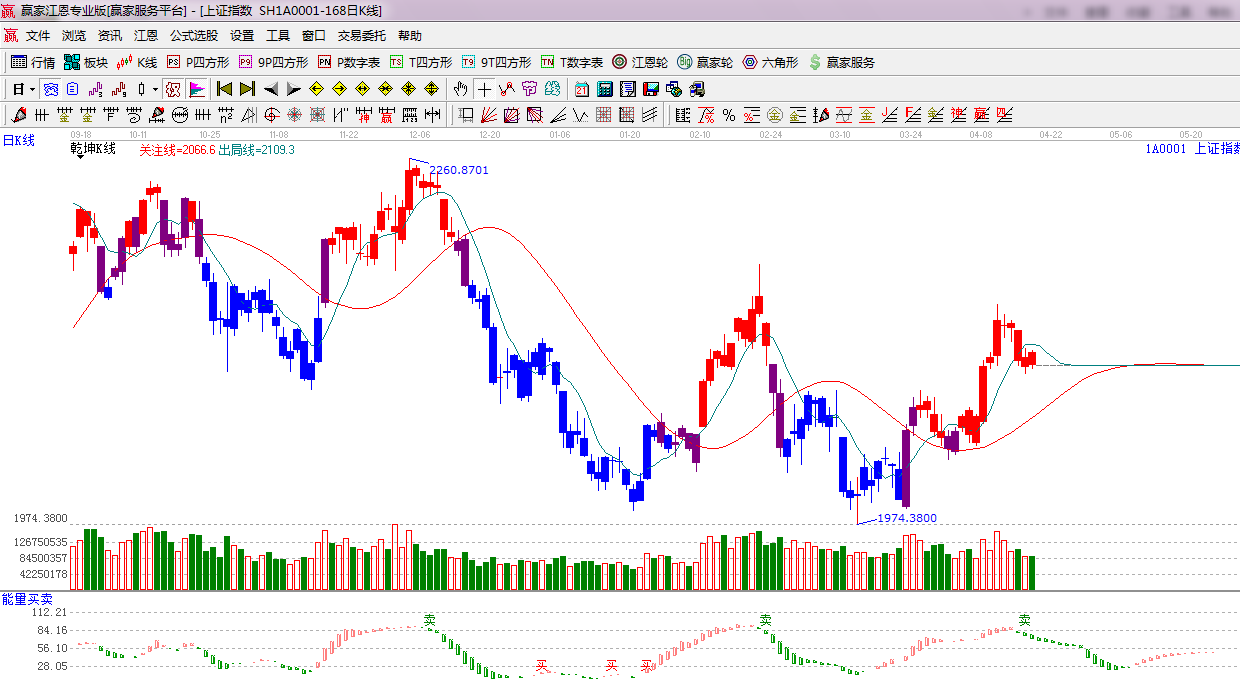Viewport: 1240px width, 681px height.
Task: Click the 1974.3800 low price marker
Action: click(x=906, y=518)
